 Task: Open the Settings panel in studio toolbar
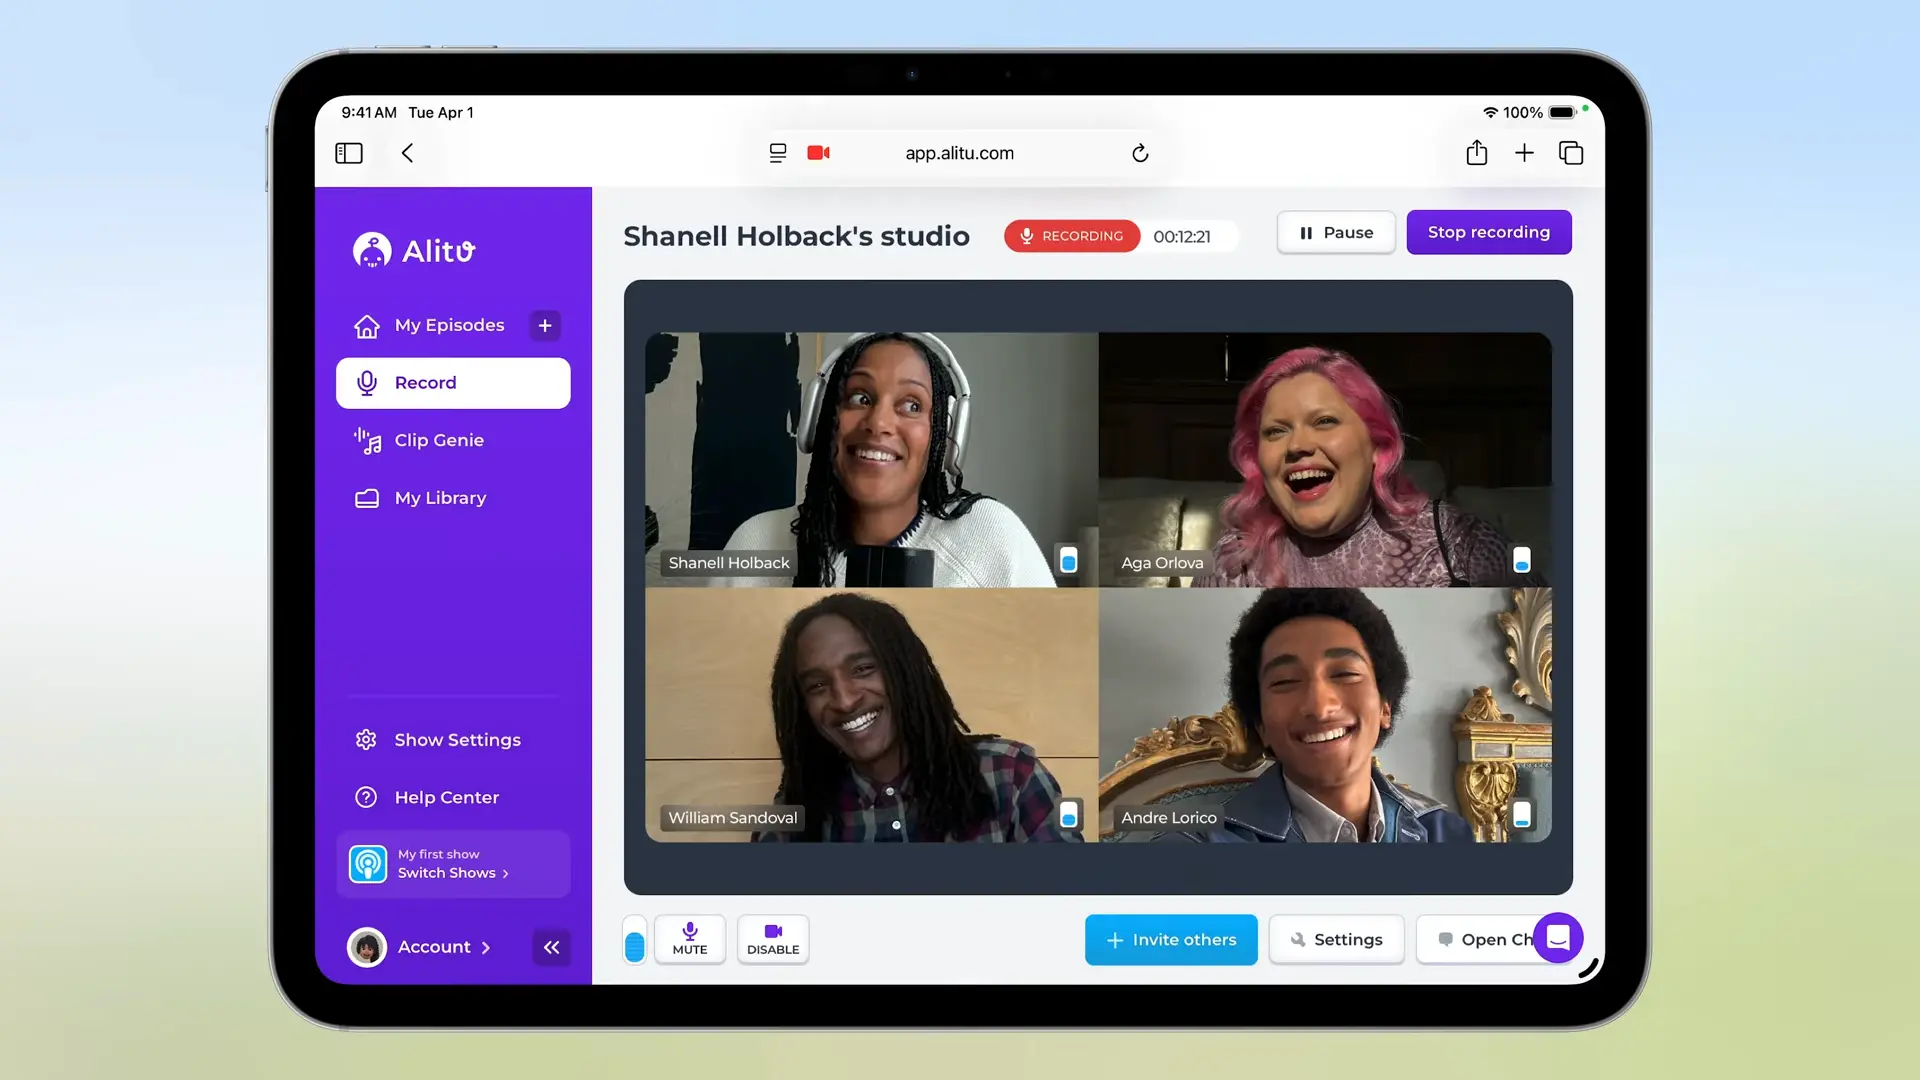(1336, 940)
